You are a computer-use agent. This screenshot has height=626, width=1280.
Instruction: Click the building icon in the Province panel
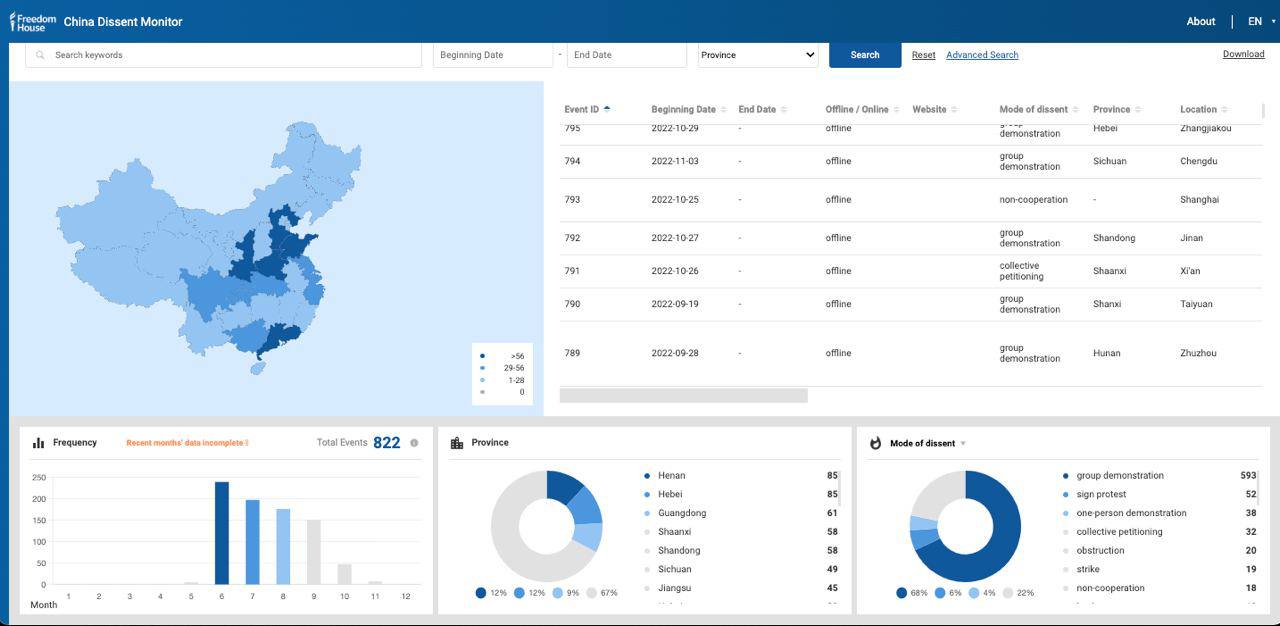click(457, 443)
